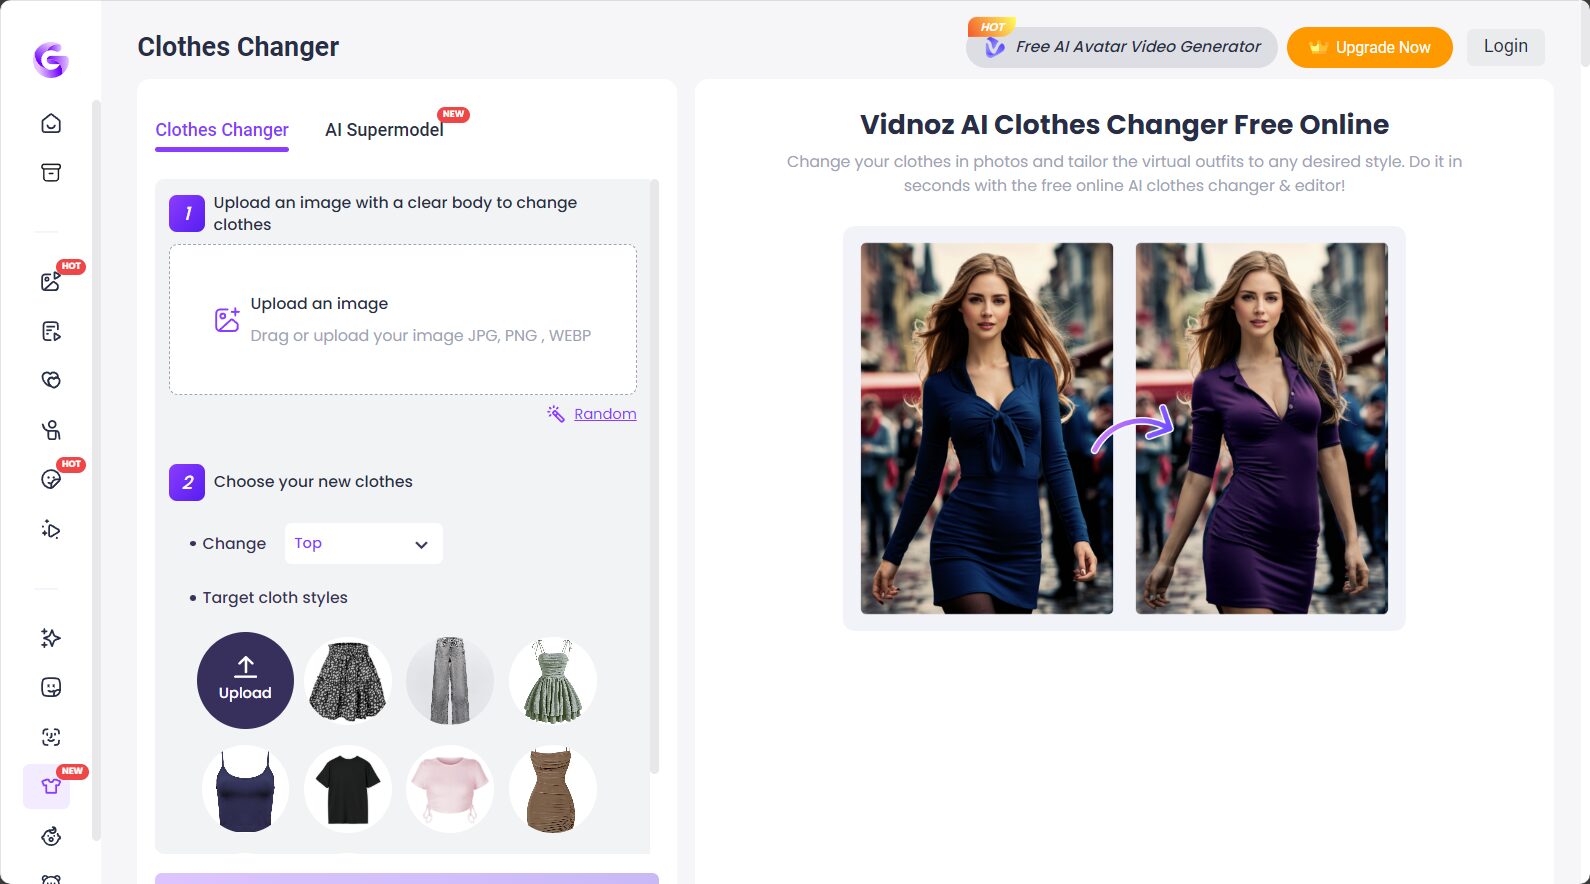
Task: Click the Choose your new clothes heading
Action: 313,481
